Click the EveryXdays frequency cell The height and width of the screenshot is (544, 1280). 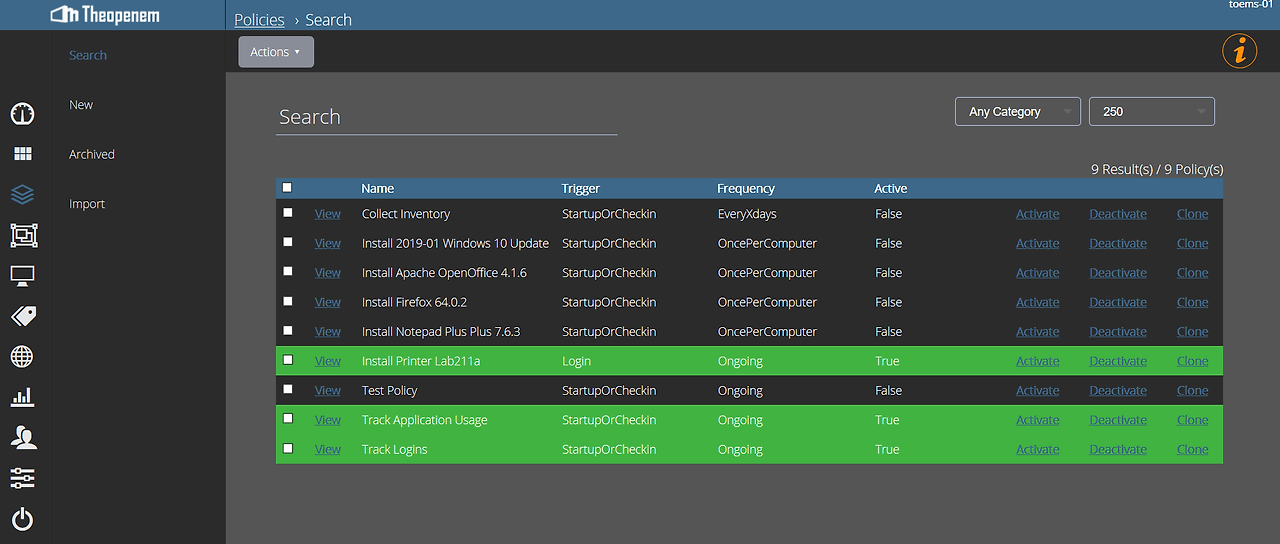(747, 214)
